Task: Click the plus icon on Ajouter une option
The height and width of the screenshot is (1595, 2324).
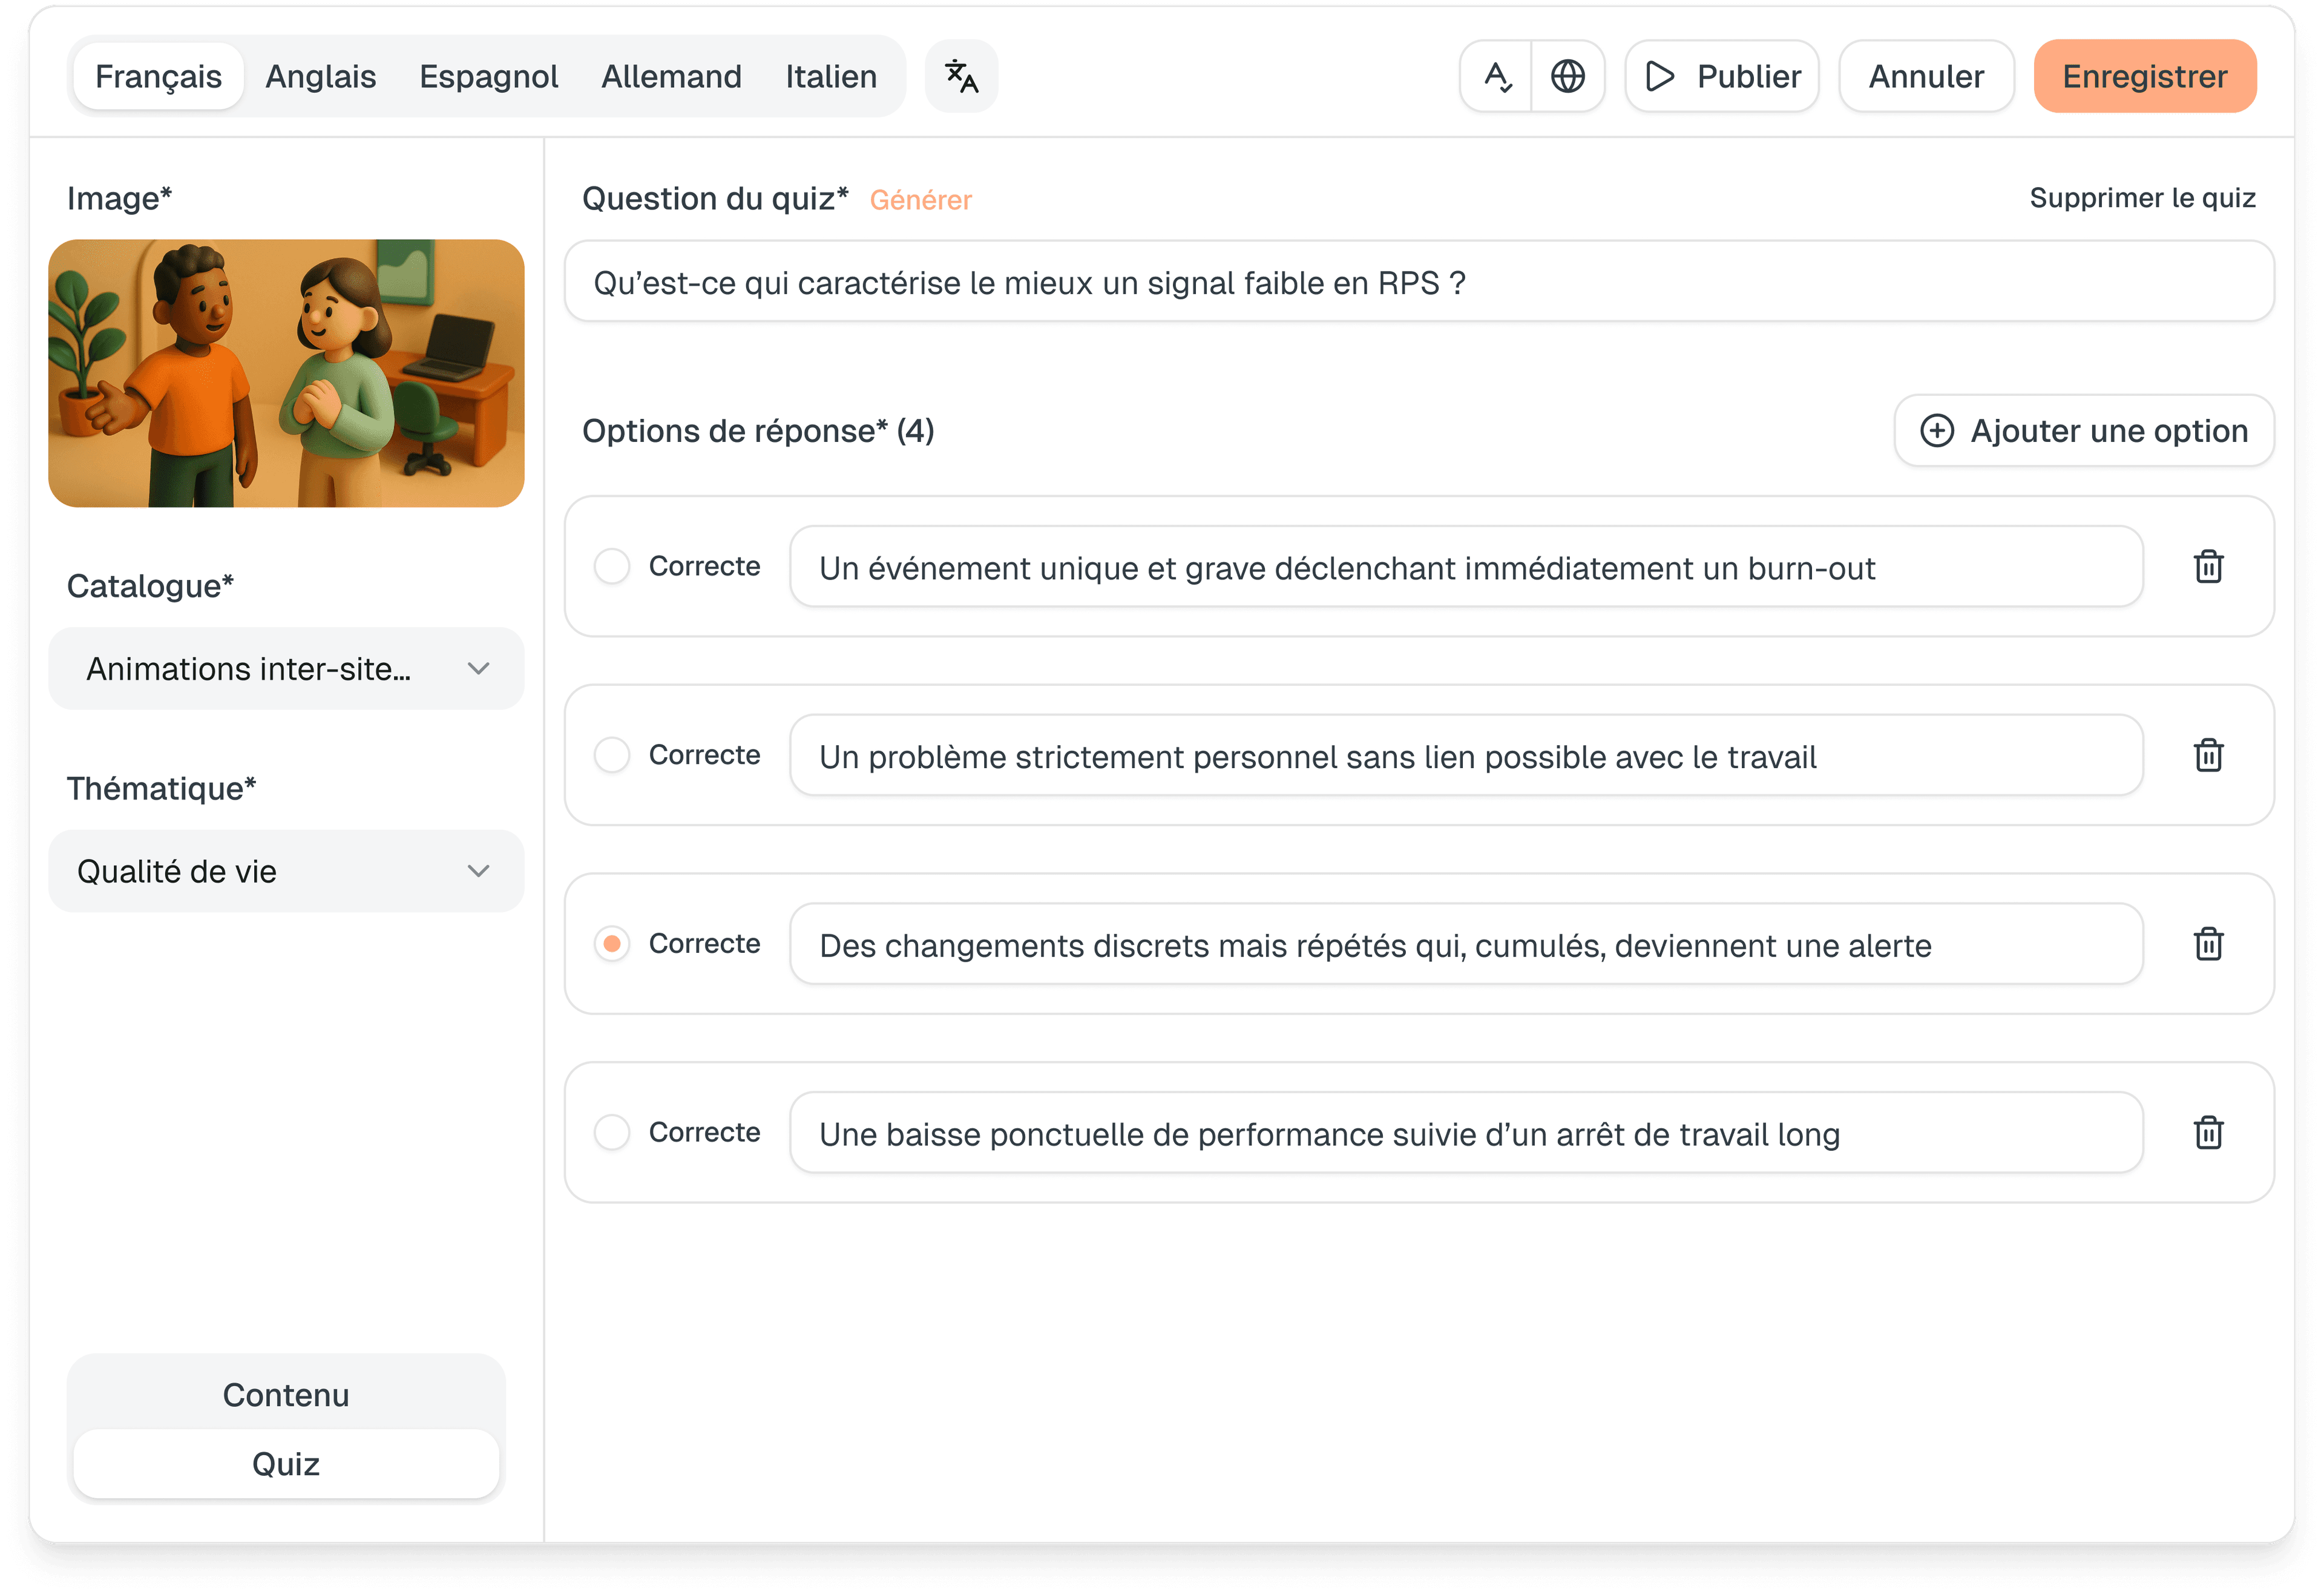Action: click(1937, 431)
